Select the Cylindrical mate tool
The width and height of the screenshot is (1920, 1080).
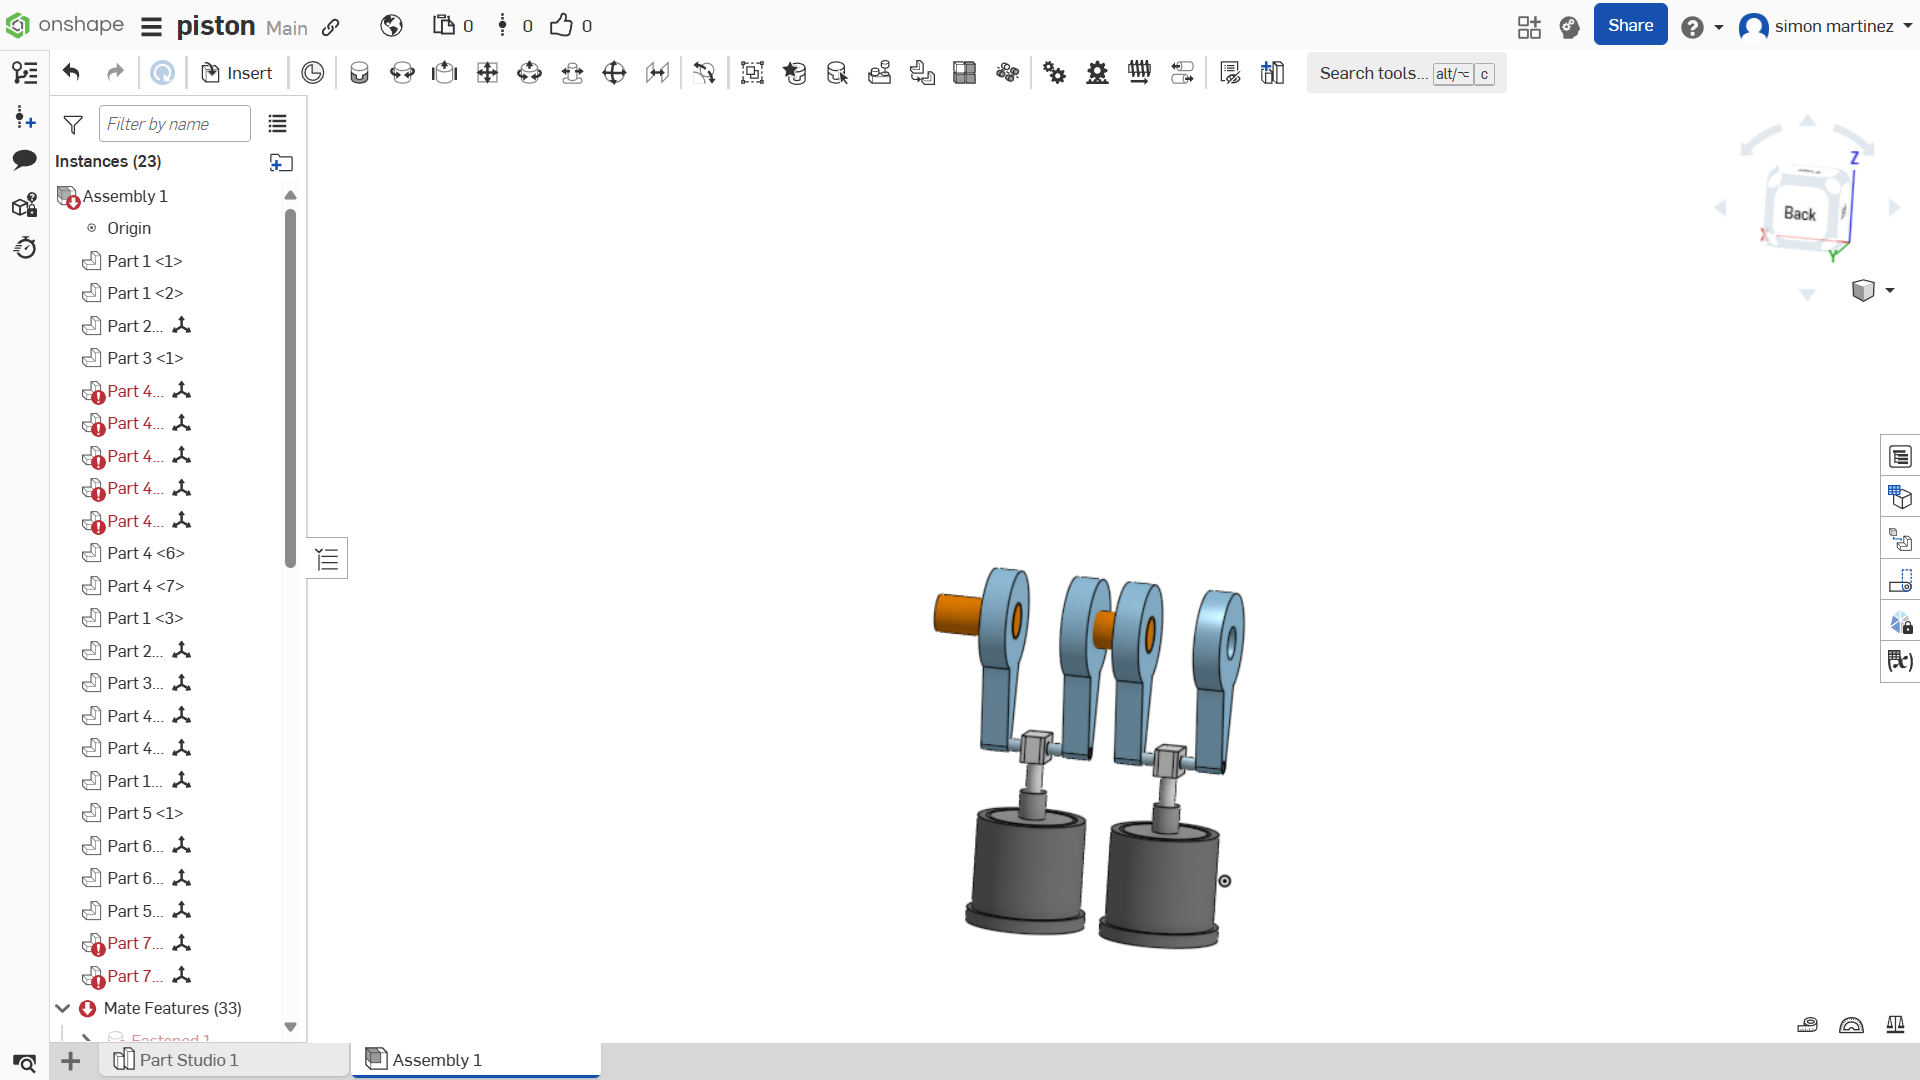tap(529, 72)
